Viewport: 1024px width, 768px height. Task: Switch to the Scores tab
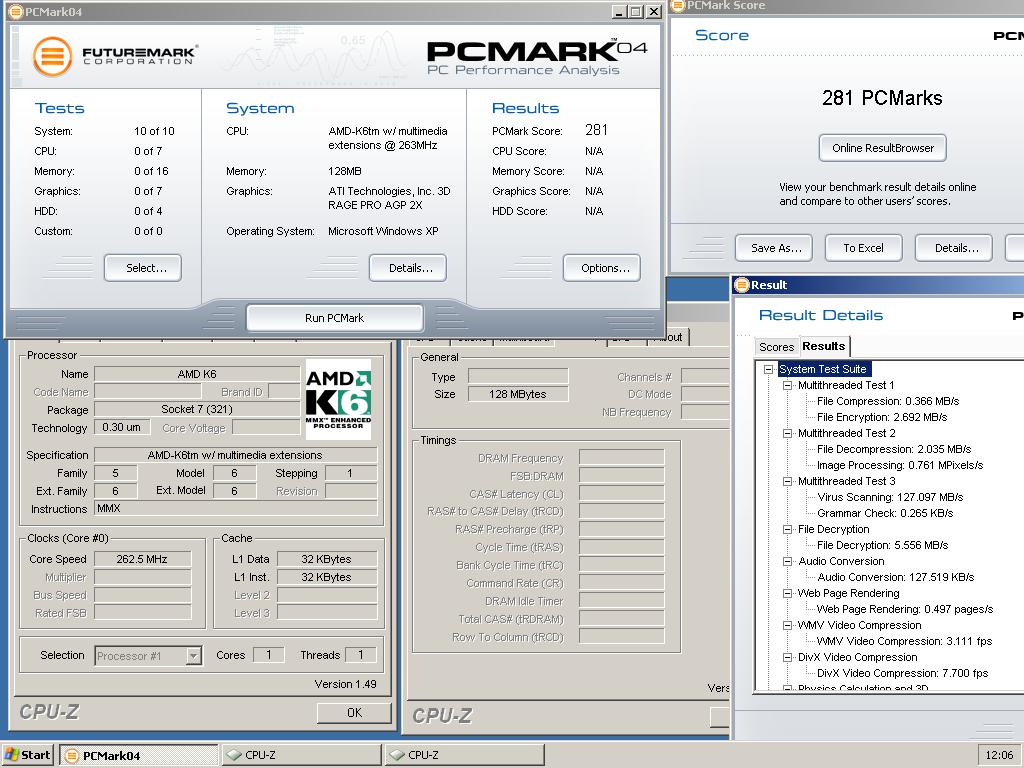(776, 347)
